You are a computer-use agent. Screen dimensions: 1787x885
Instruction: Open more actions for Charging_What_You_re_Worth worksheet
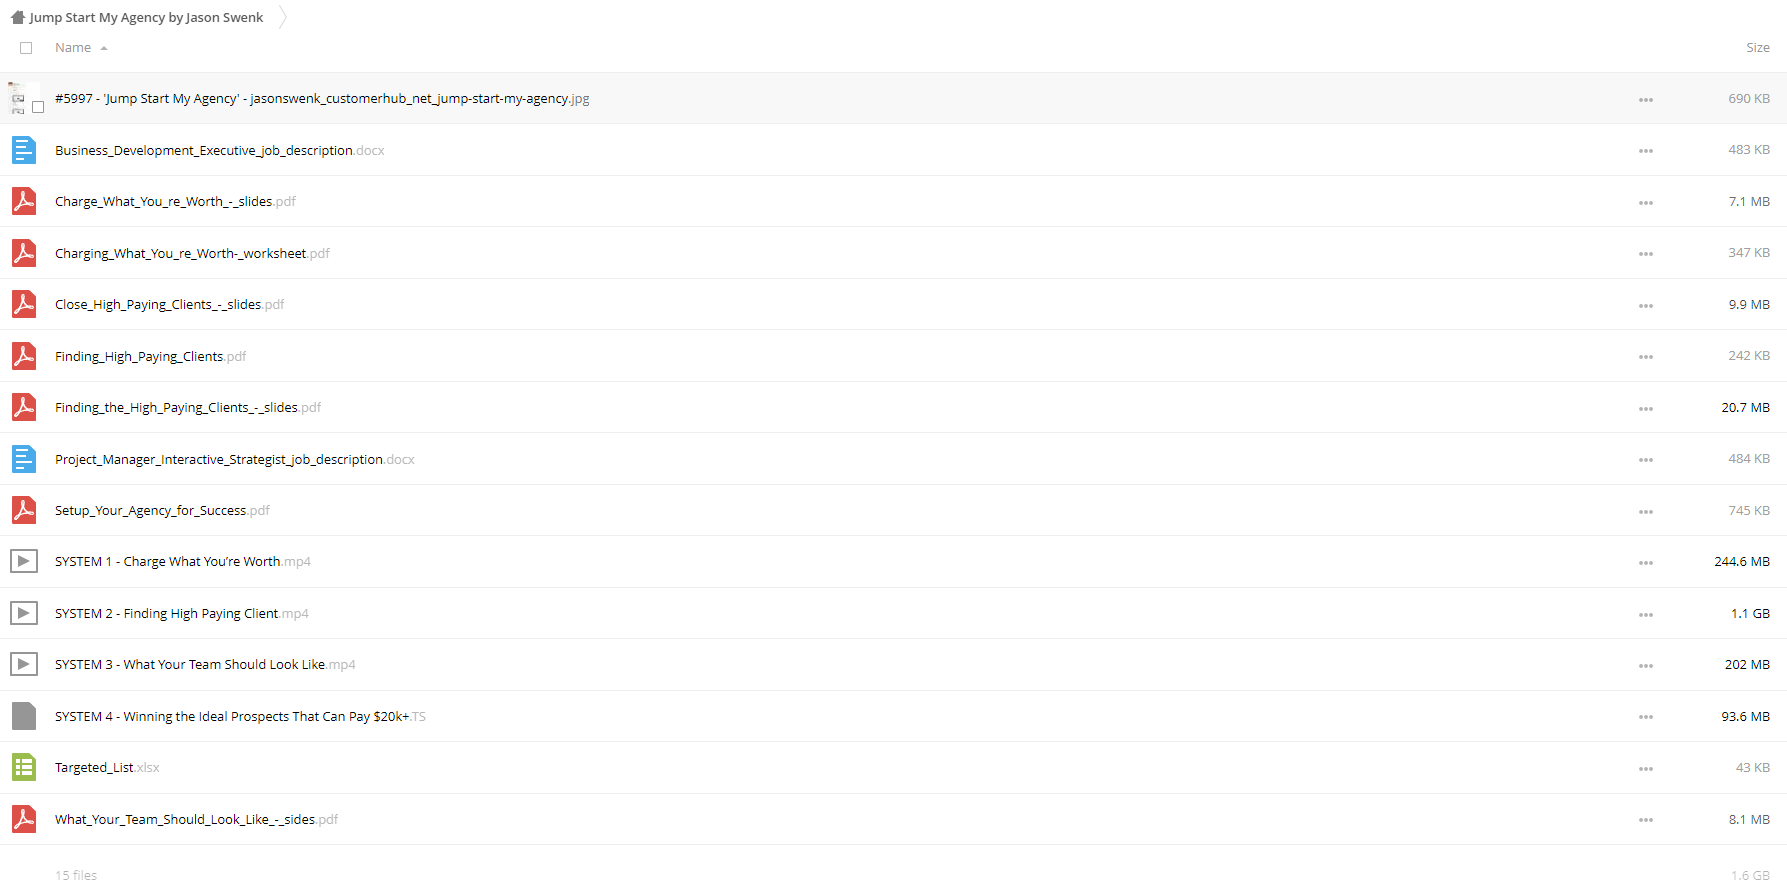click(1645, 254)
